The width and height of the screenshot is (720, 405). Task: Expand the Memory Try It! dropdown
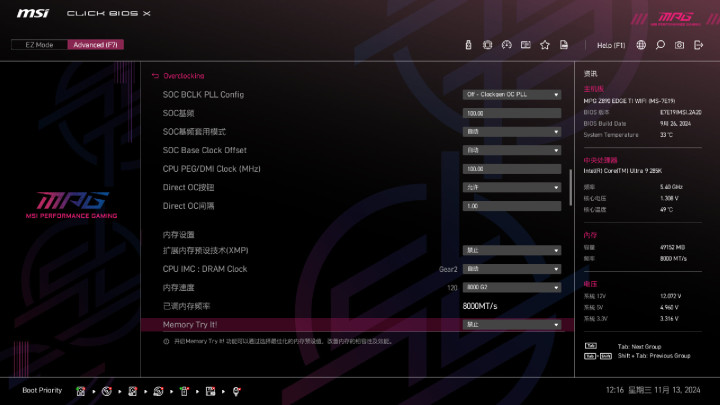(x=512, y=325)
